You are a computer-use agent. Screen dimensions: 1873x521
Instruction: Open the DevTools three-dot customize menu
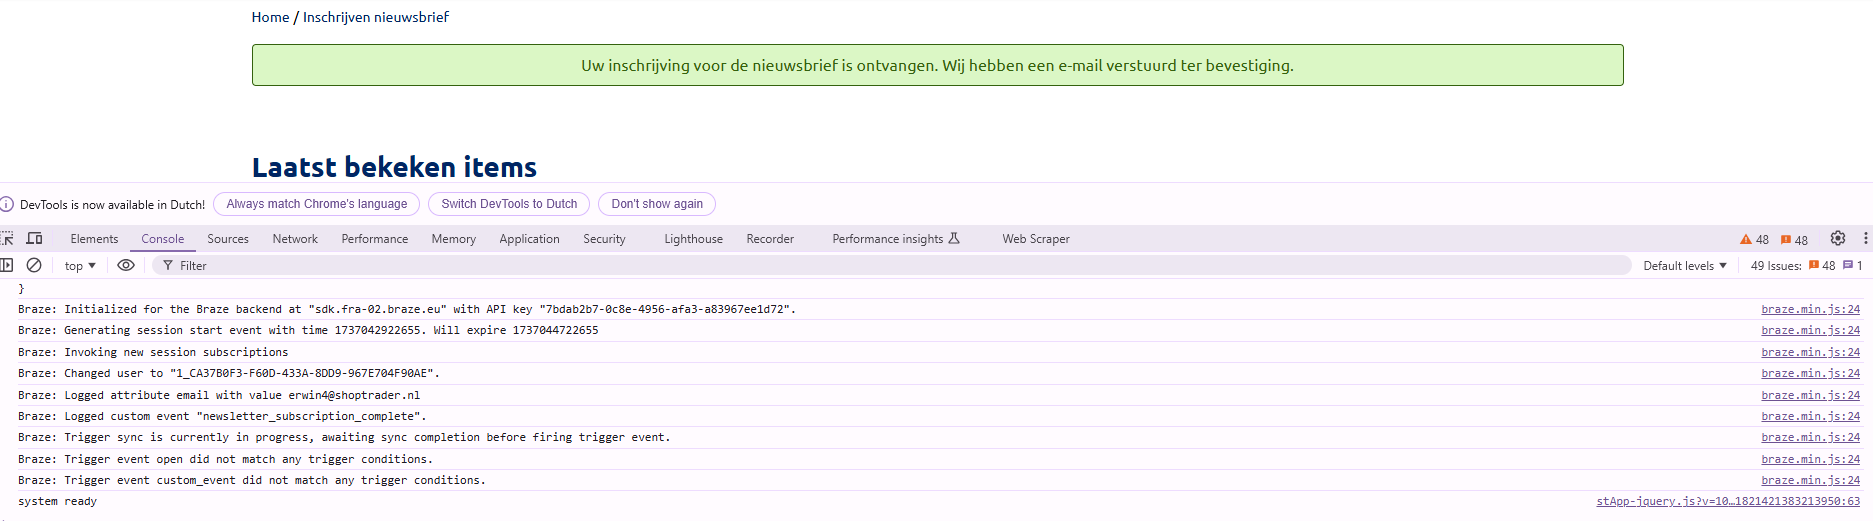[x=1865, y=239]
